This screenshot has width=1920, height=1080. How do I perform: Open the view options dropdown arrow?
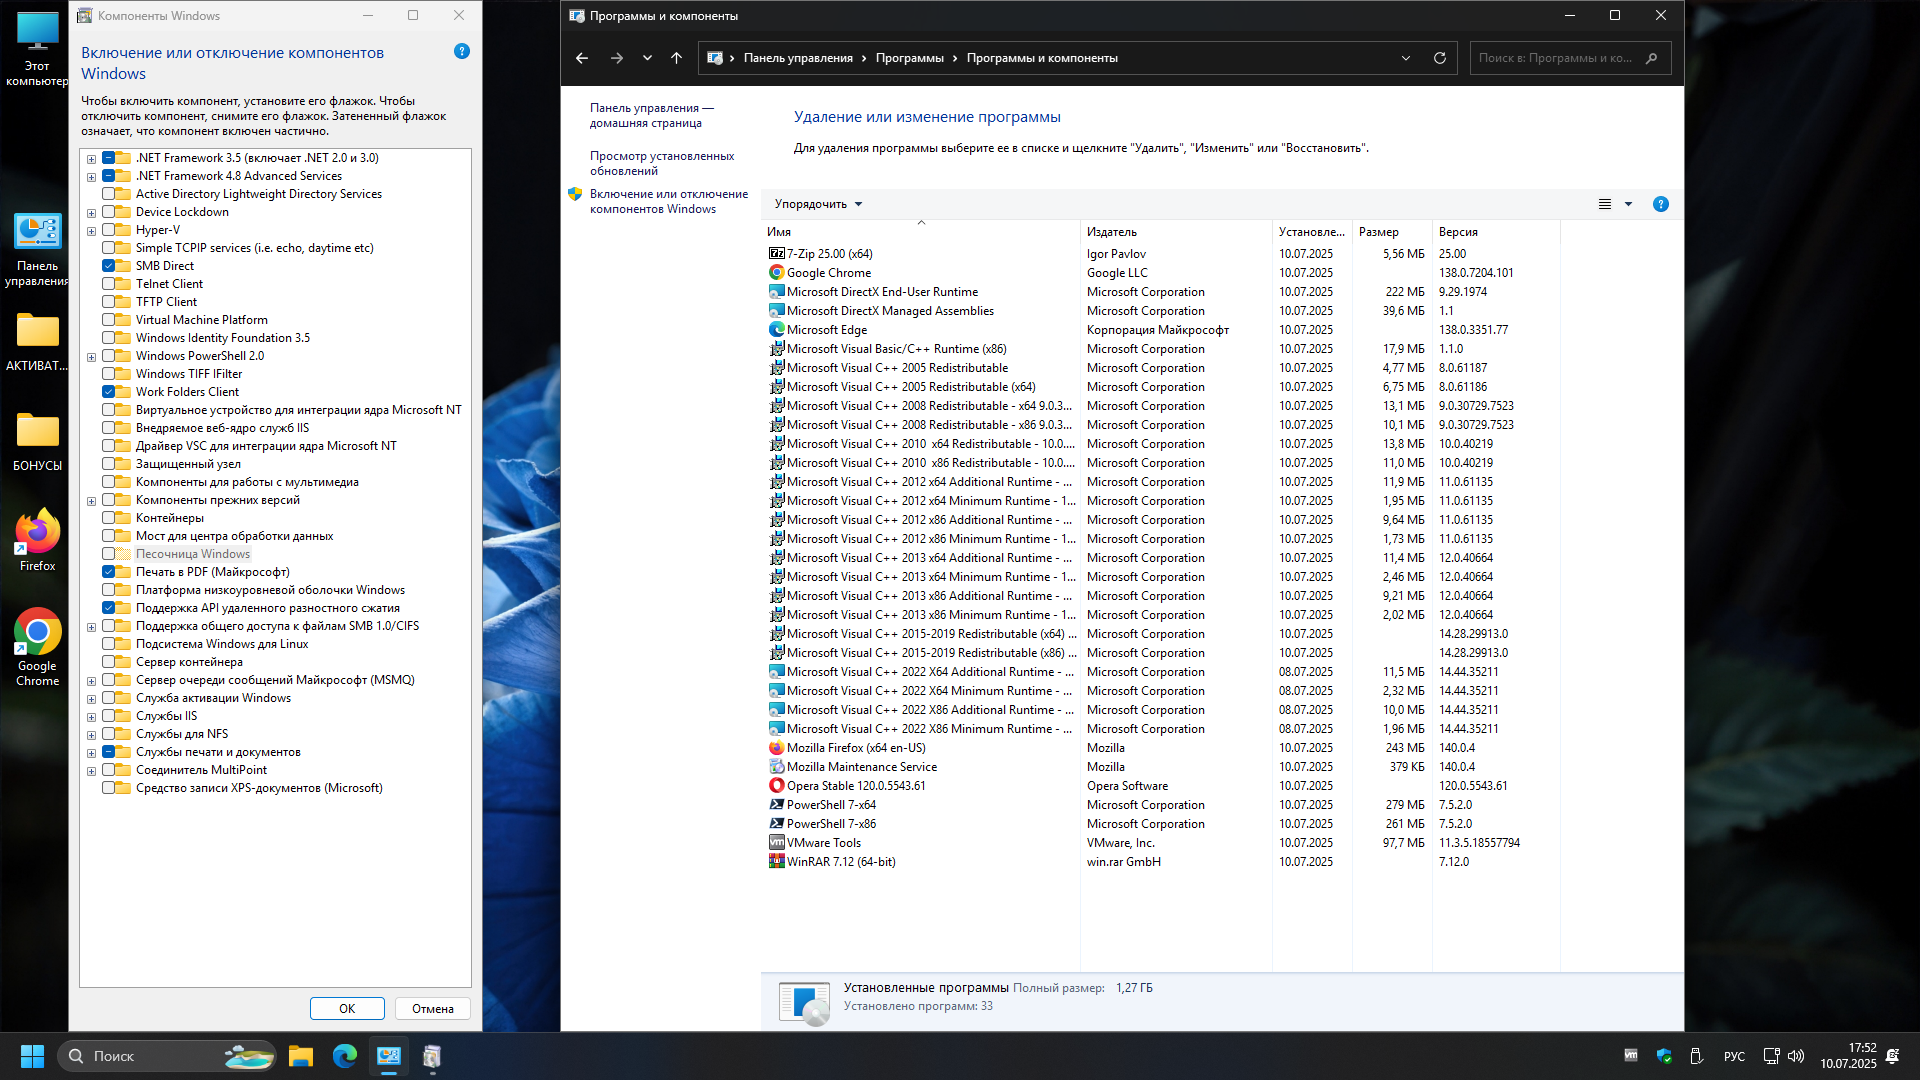pyautogui.click(x=1628, y=204)
